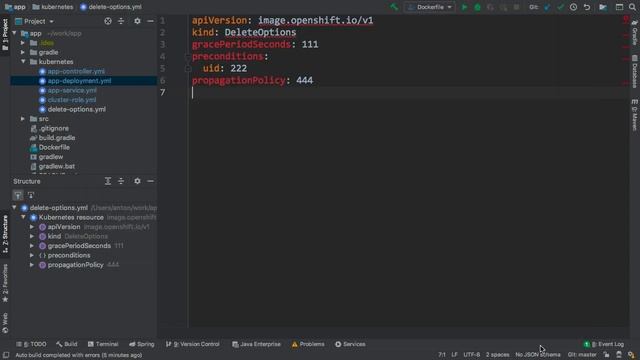Expand the apiVersion node in Structure
Viewport: 640px width, 360px height.
point(32,227)
